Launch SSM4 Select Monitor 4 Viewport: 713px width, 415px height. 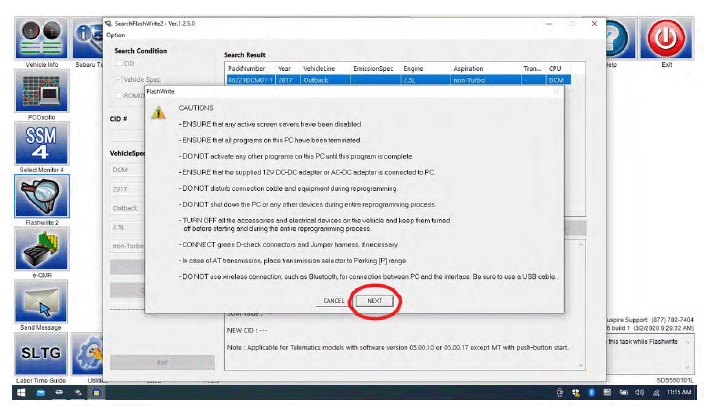tap(41, 144)
